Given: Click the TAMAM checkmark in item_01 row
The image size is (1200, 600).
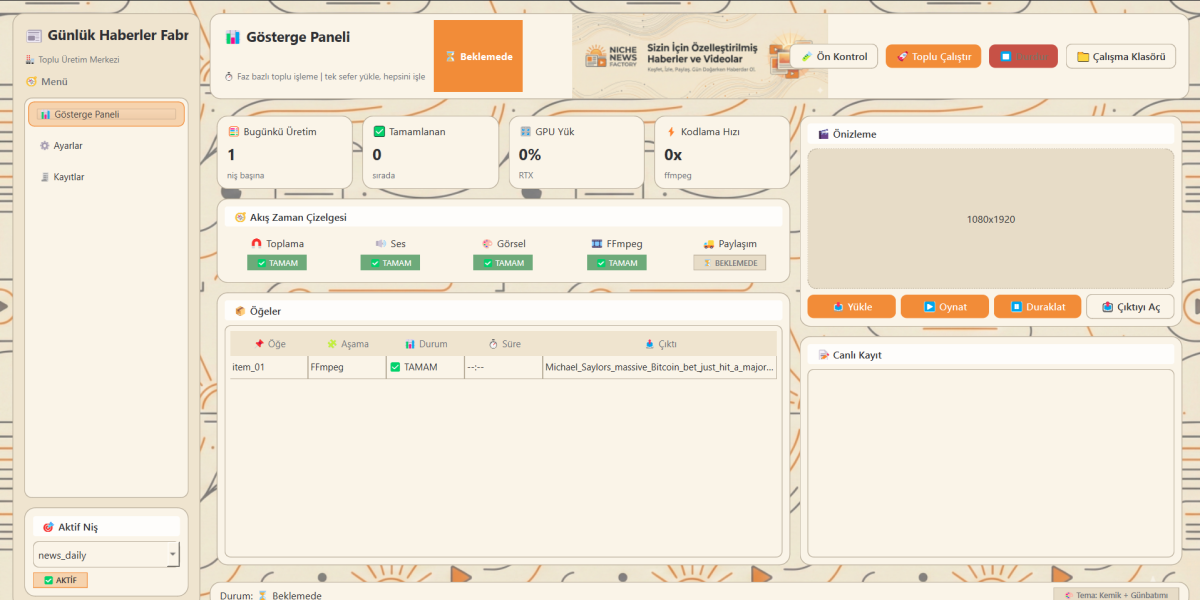Looking at the screenshot, I should tap(396, 368).
